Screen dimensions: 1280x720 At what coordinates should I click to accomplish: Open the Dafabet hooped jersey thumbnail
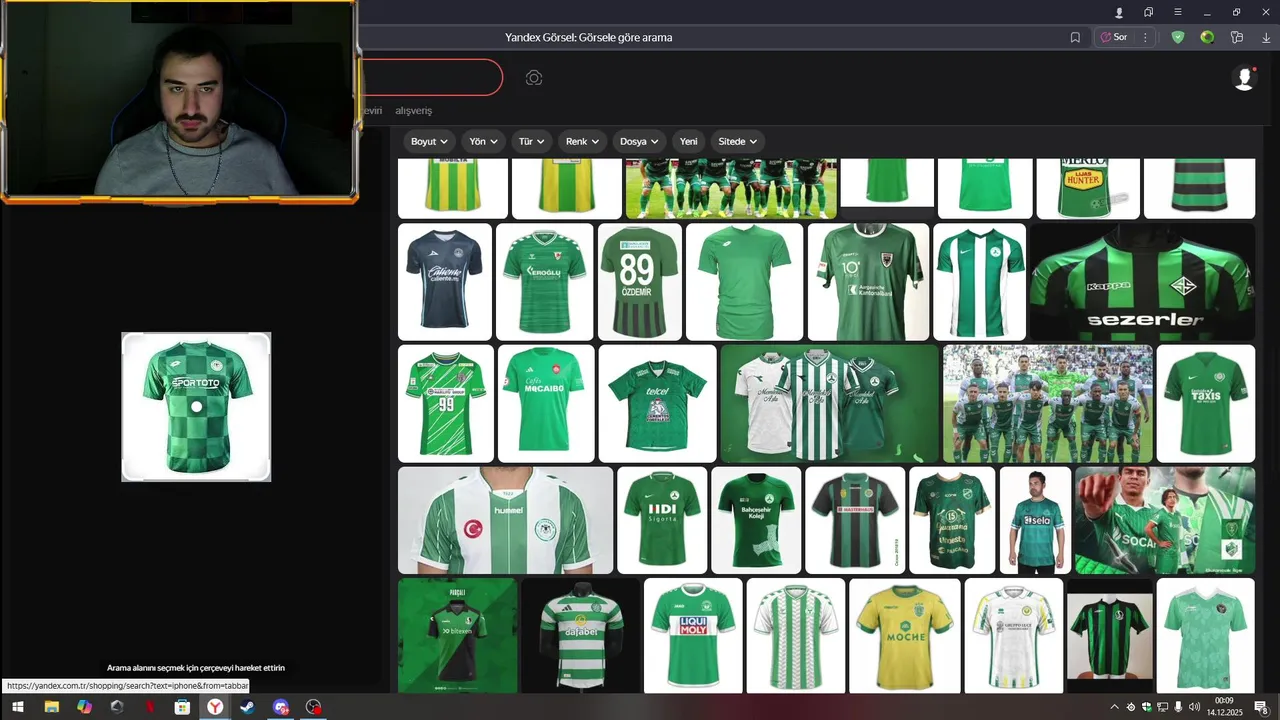coord(581,636)
